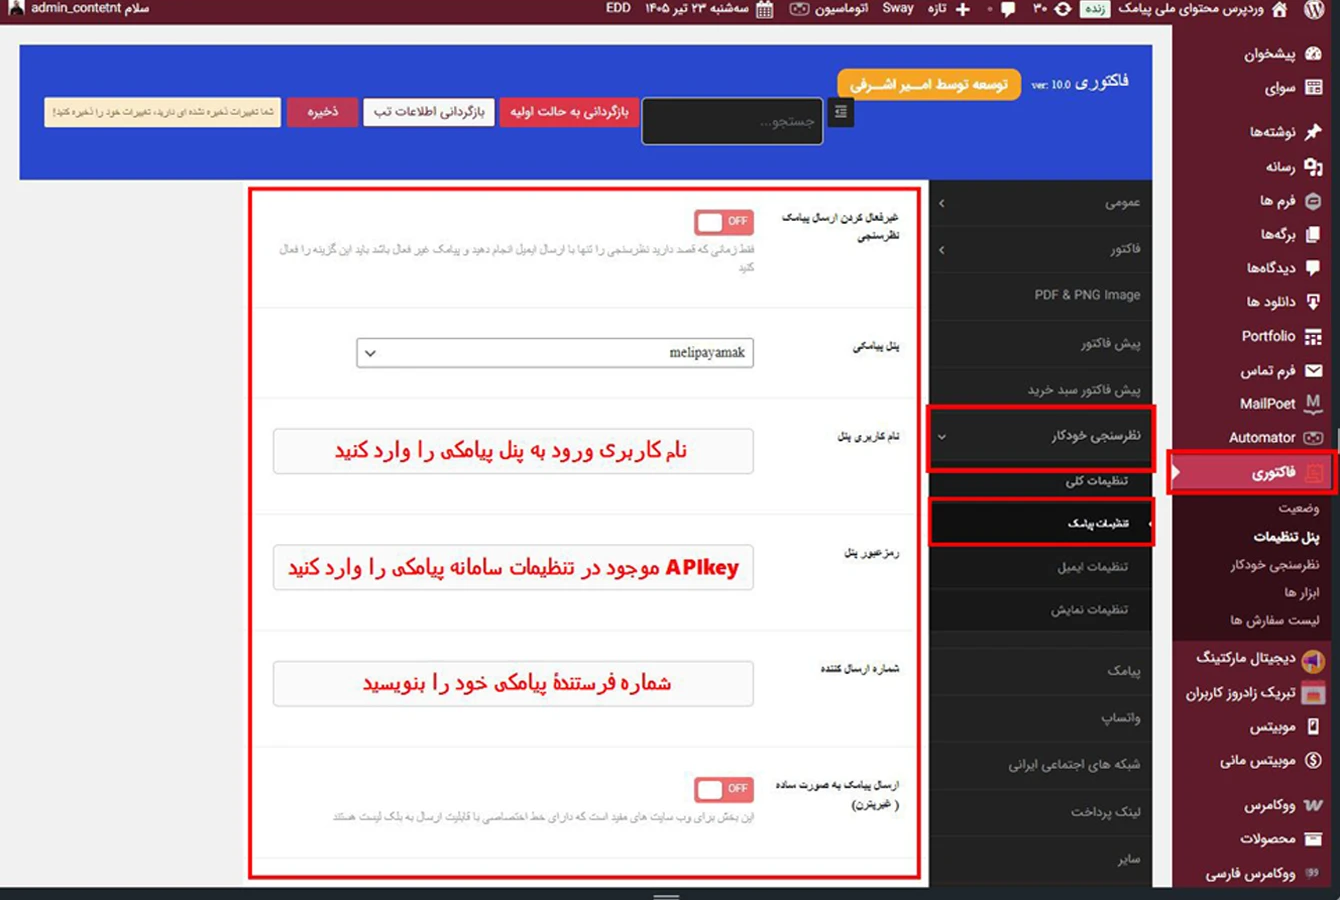The width and height of the screenshot is (1340, 900).
Task: Open the سوای sidebar icon
Action: click(1314, 88)
